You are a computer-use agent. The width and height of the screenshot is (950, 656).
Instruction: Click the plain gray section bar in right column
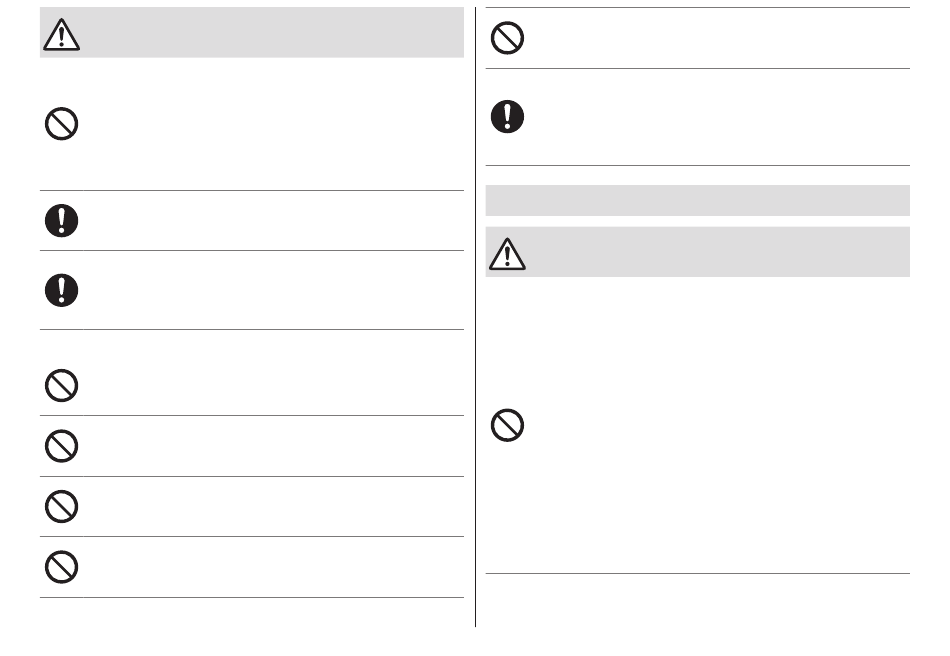(x=697, y=200)
